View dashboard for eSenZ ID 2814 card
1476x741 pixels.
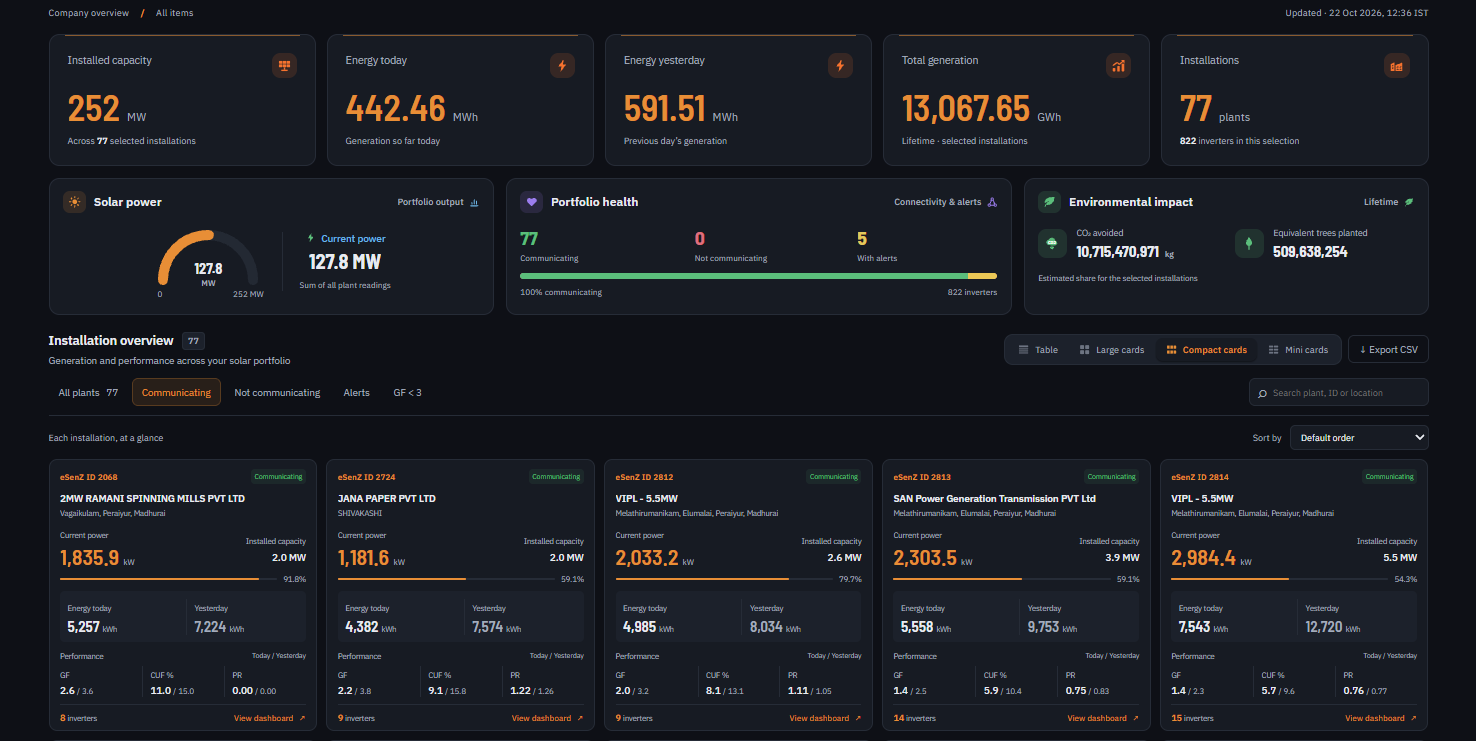(x=1381, y=718)
